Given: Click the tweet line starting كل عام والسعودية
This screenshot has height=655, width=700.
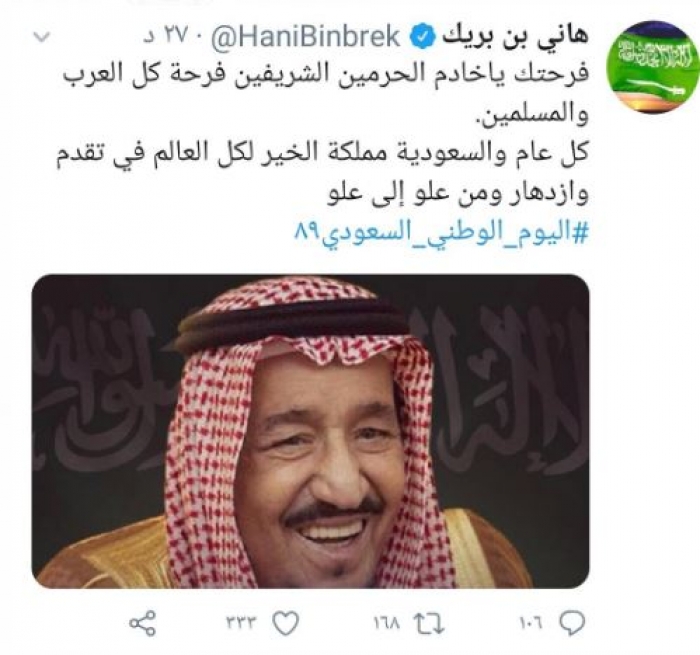Looking at the screenshot, I should coord(322,154).
